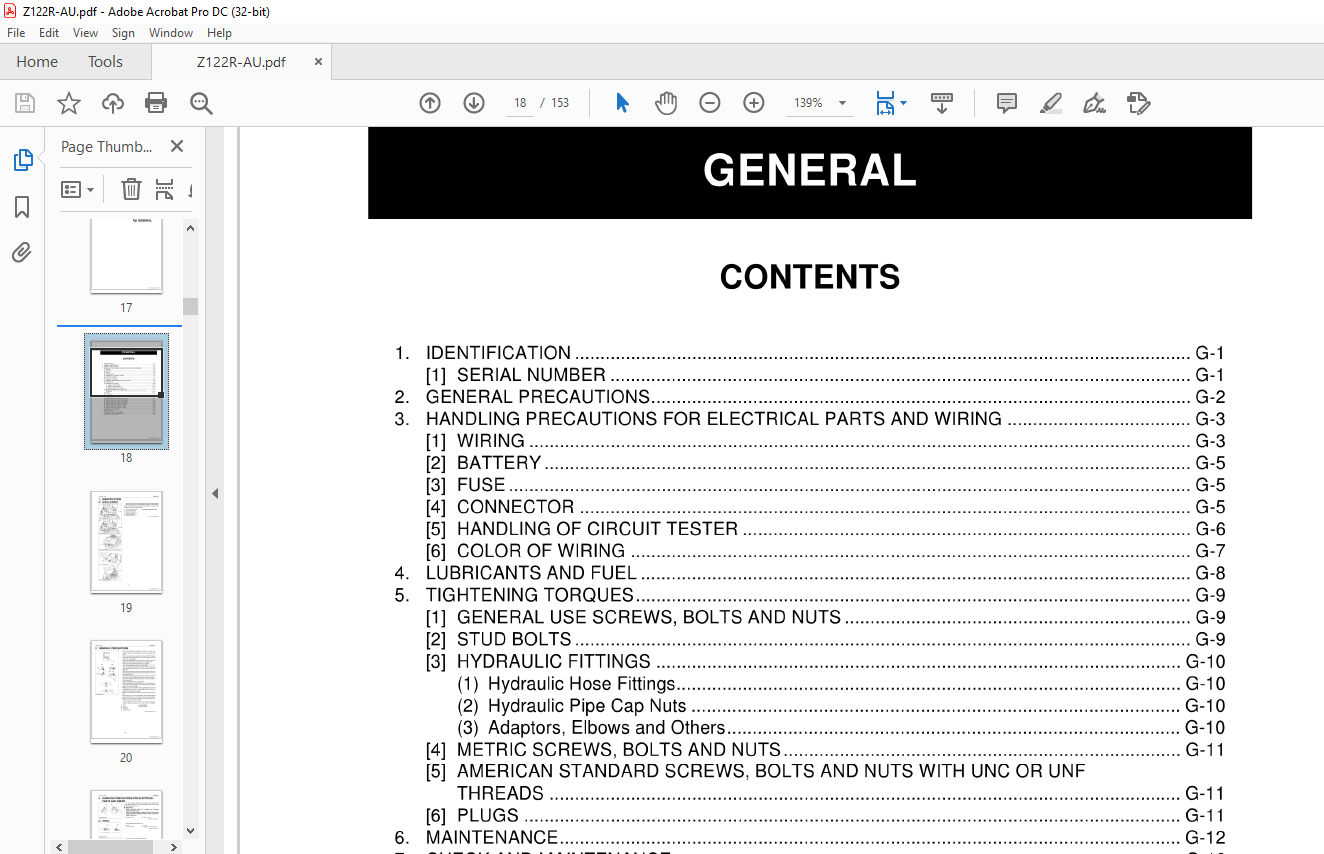Image resolution: width=1324 pixels, height=854 pixels.
Task: Open Bookmarks side panel icon
Action: (22, 207)
